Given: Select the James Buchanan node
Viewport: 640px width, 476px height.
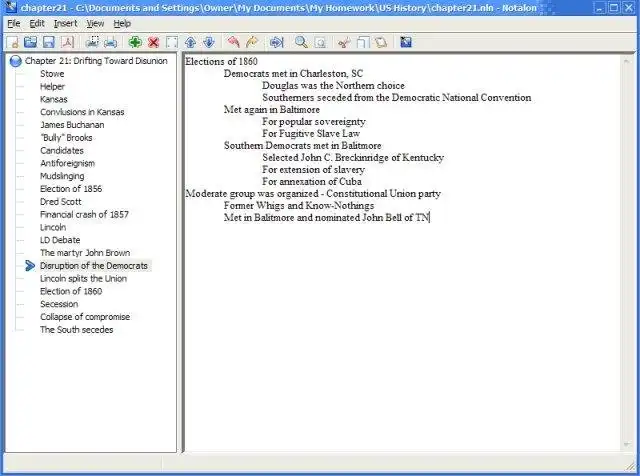Looking at the screenshot, I should coord(72,125).
